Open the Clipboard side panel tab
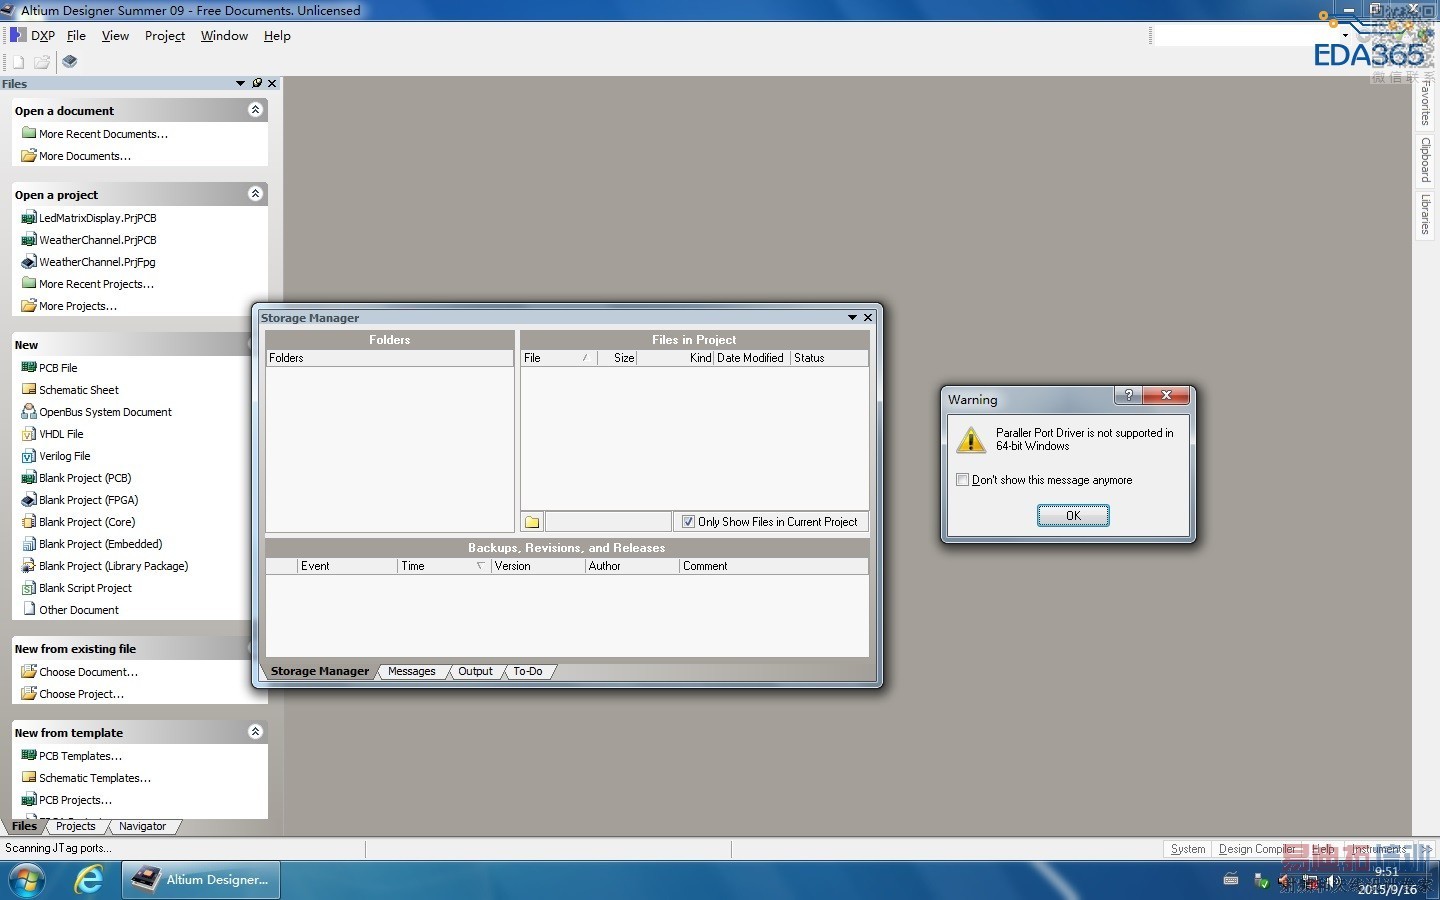The width and height of the screenshot is (1440, 900). [x=1426, y=160]
